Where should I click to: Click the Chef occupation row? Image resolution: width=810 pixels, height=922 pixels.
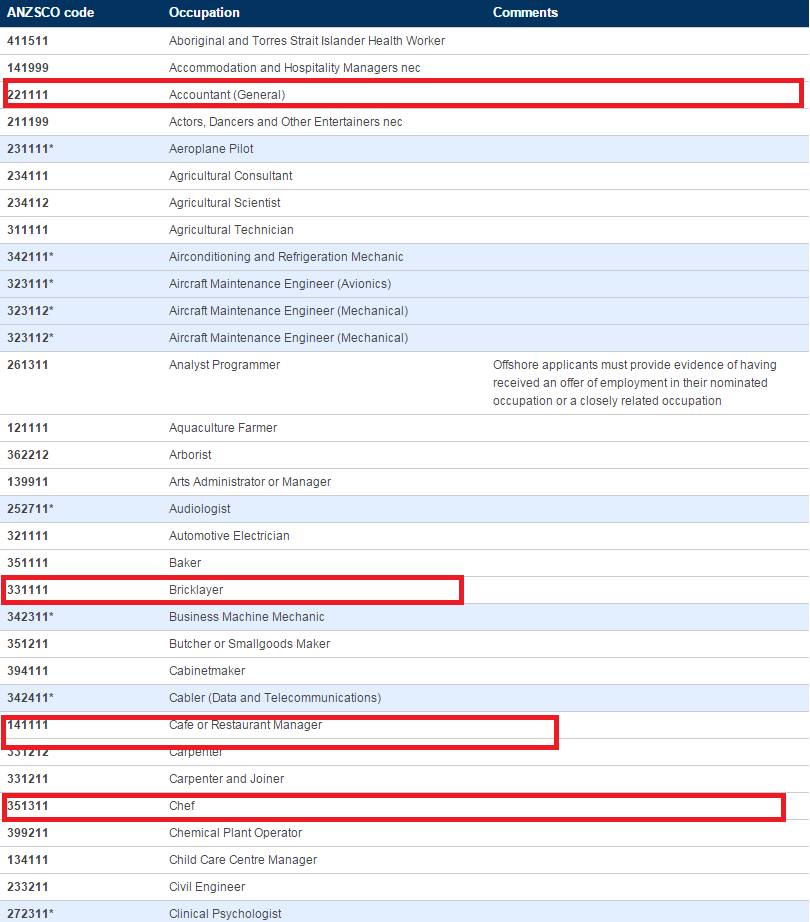coord(182,806)
